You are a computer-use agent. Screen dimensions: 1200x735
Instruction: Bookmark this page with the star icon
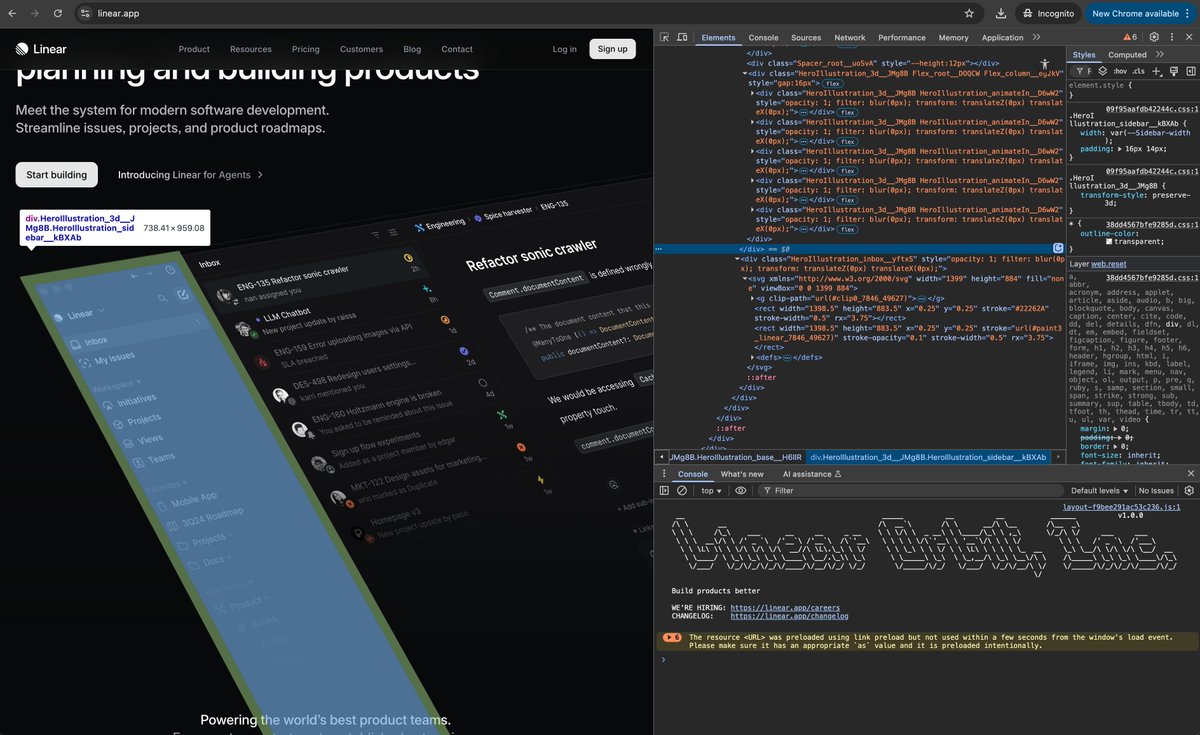pos(969,13)
